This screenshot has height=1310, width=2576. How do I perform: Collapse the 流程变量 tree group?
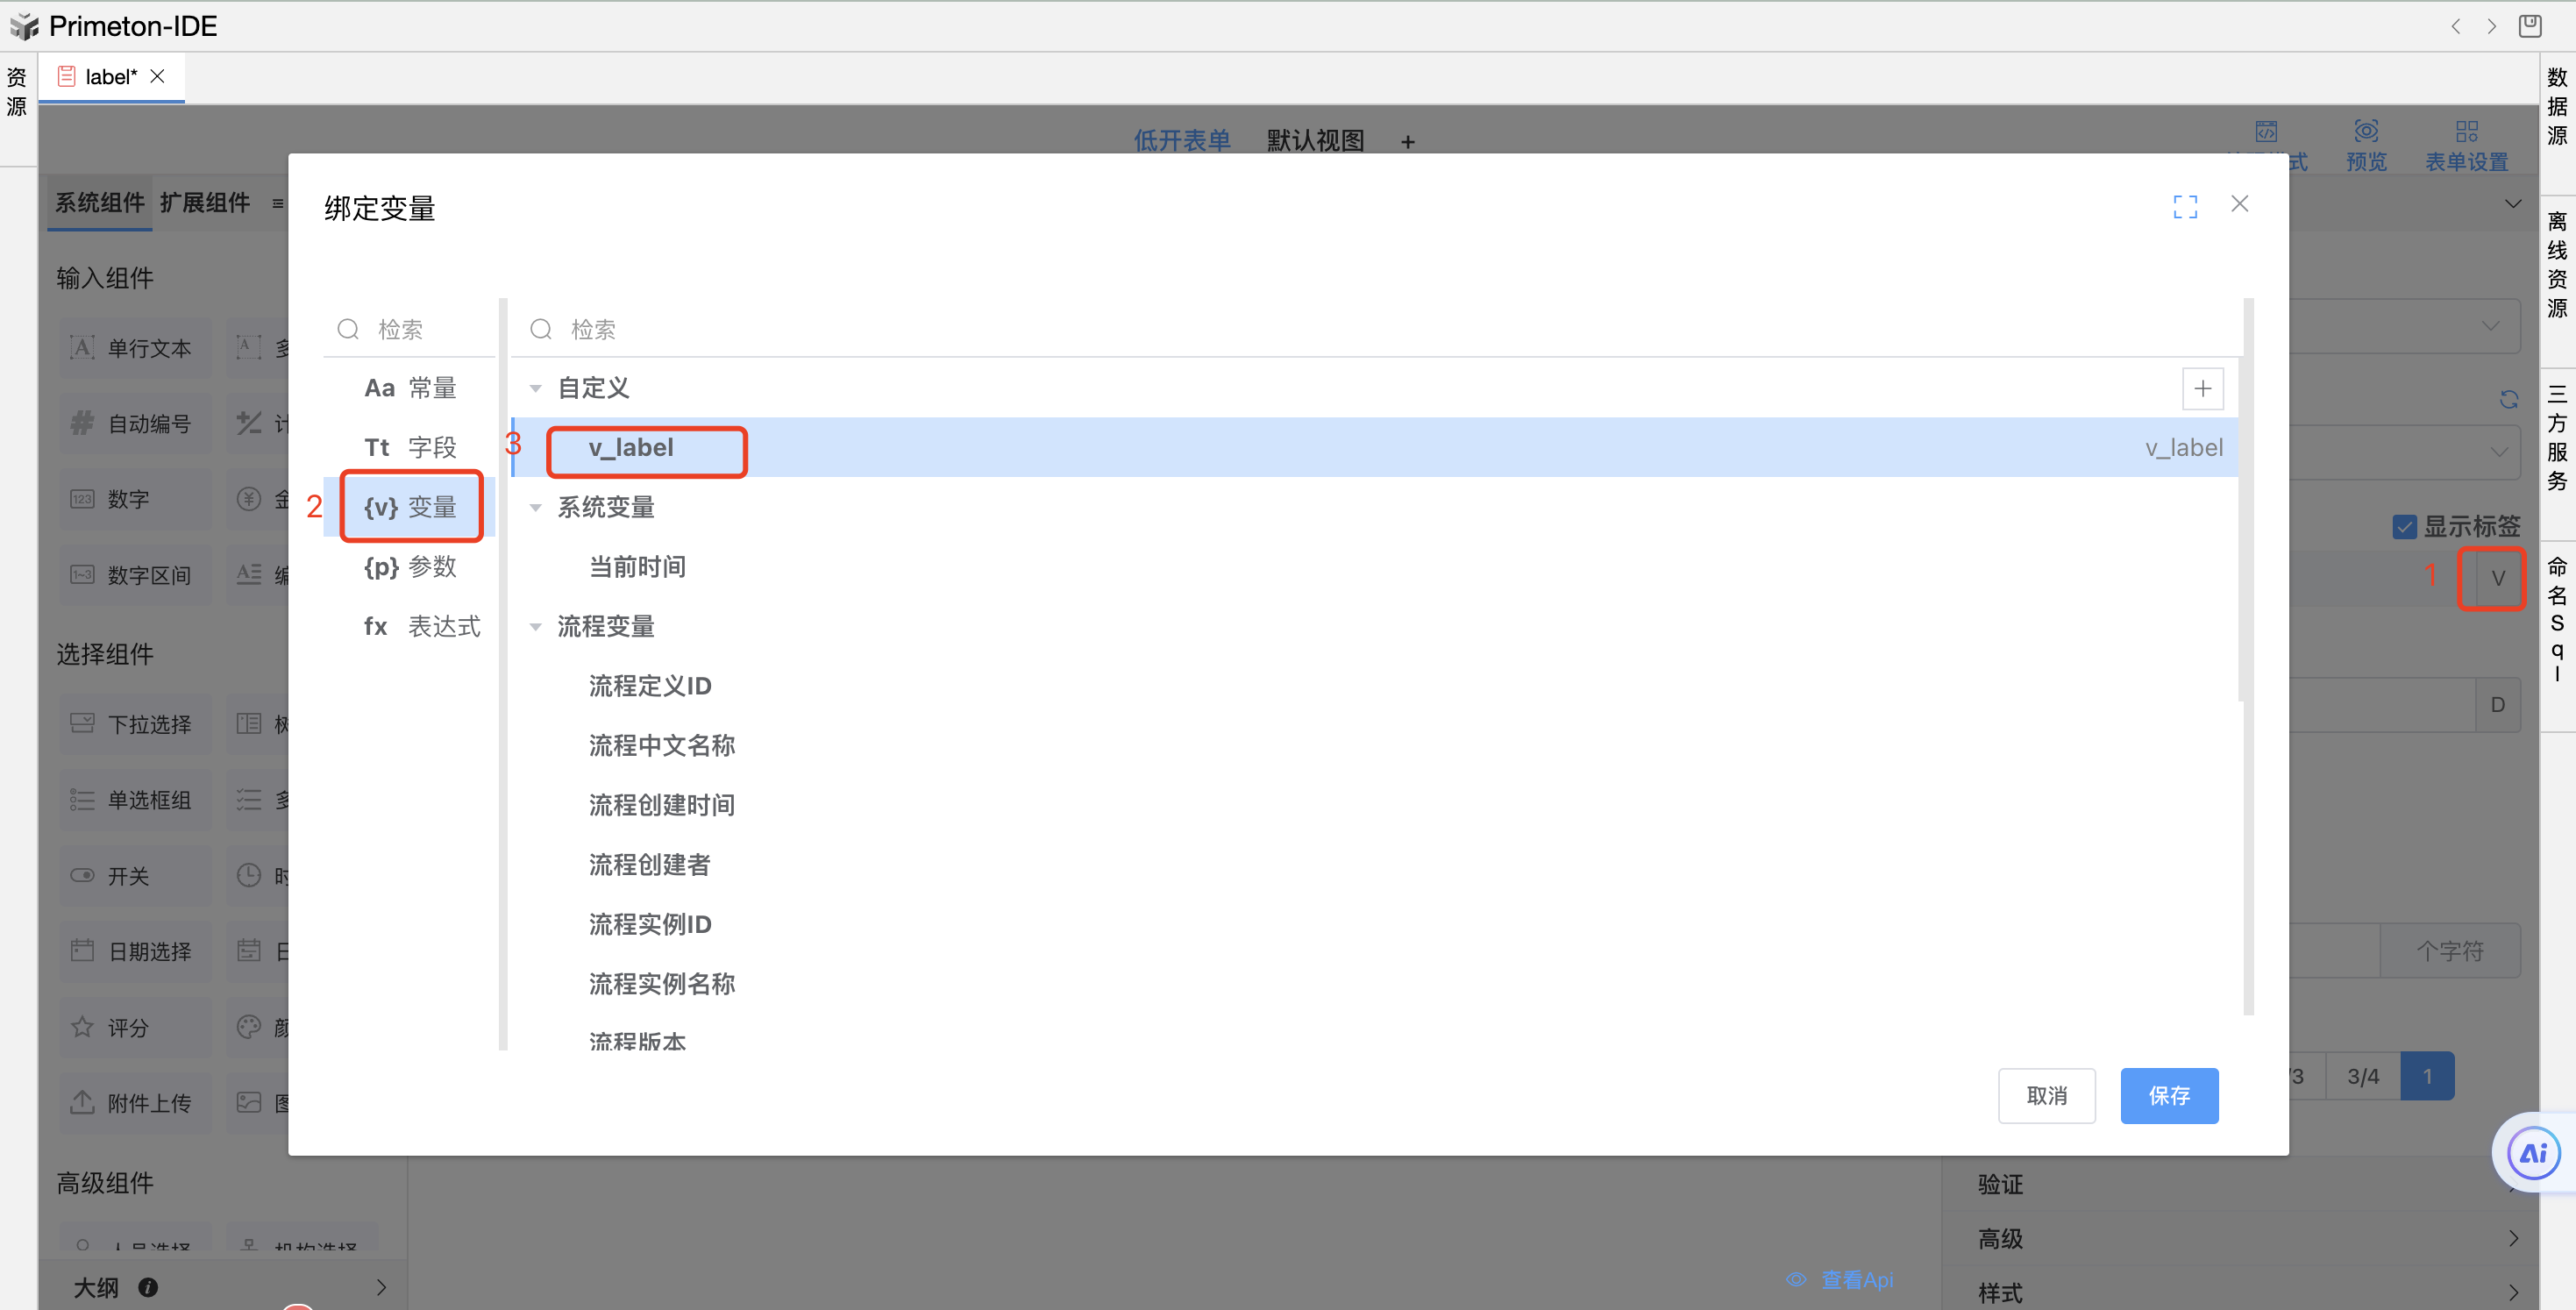(x=536, y=627)
